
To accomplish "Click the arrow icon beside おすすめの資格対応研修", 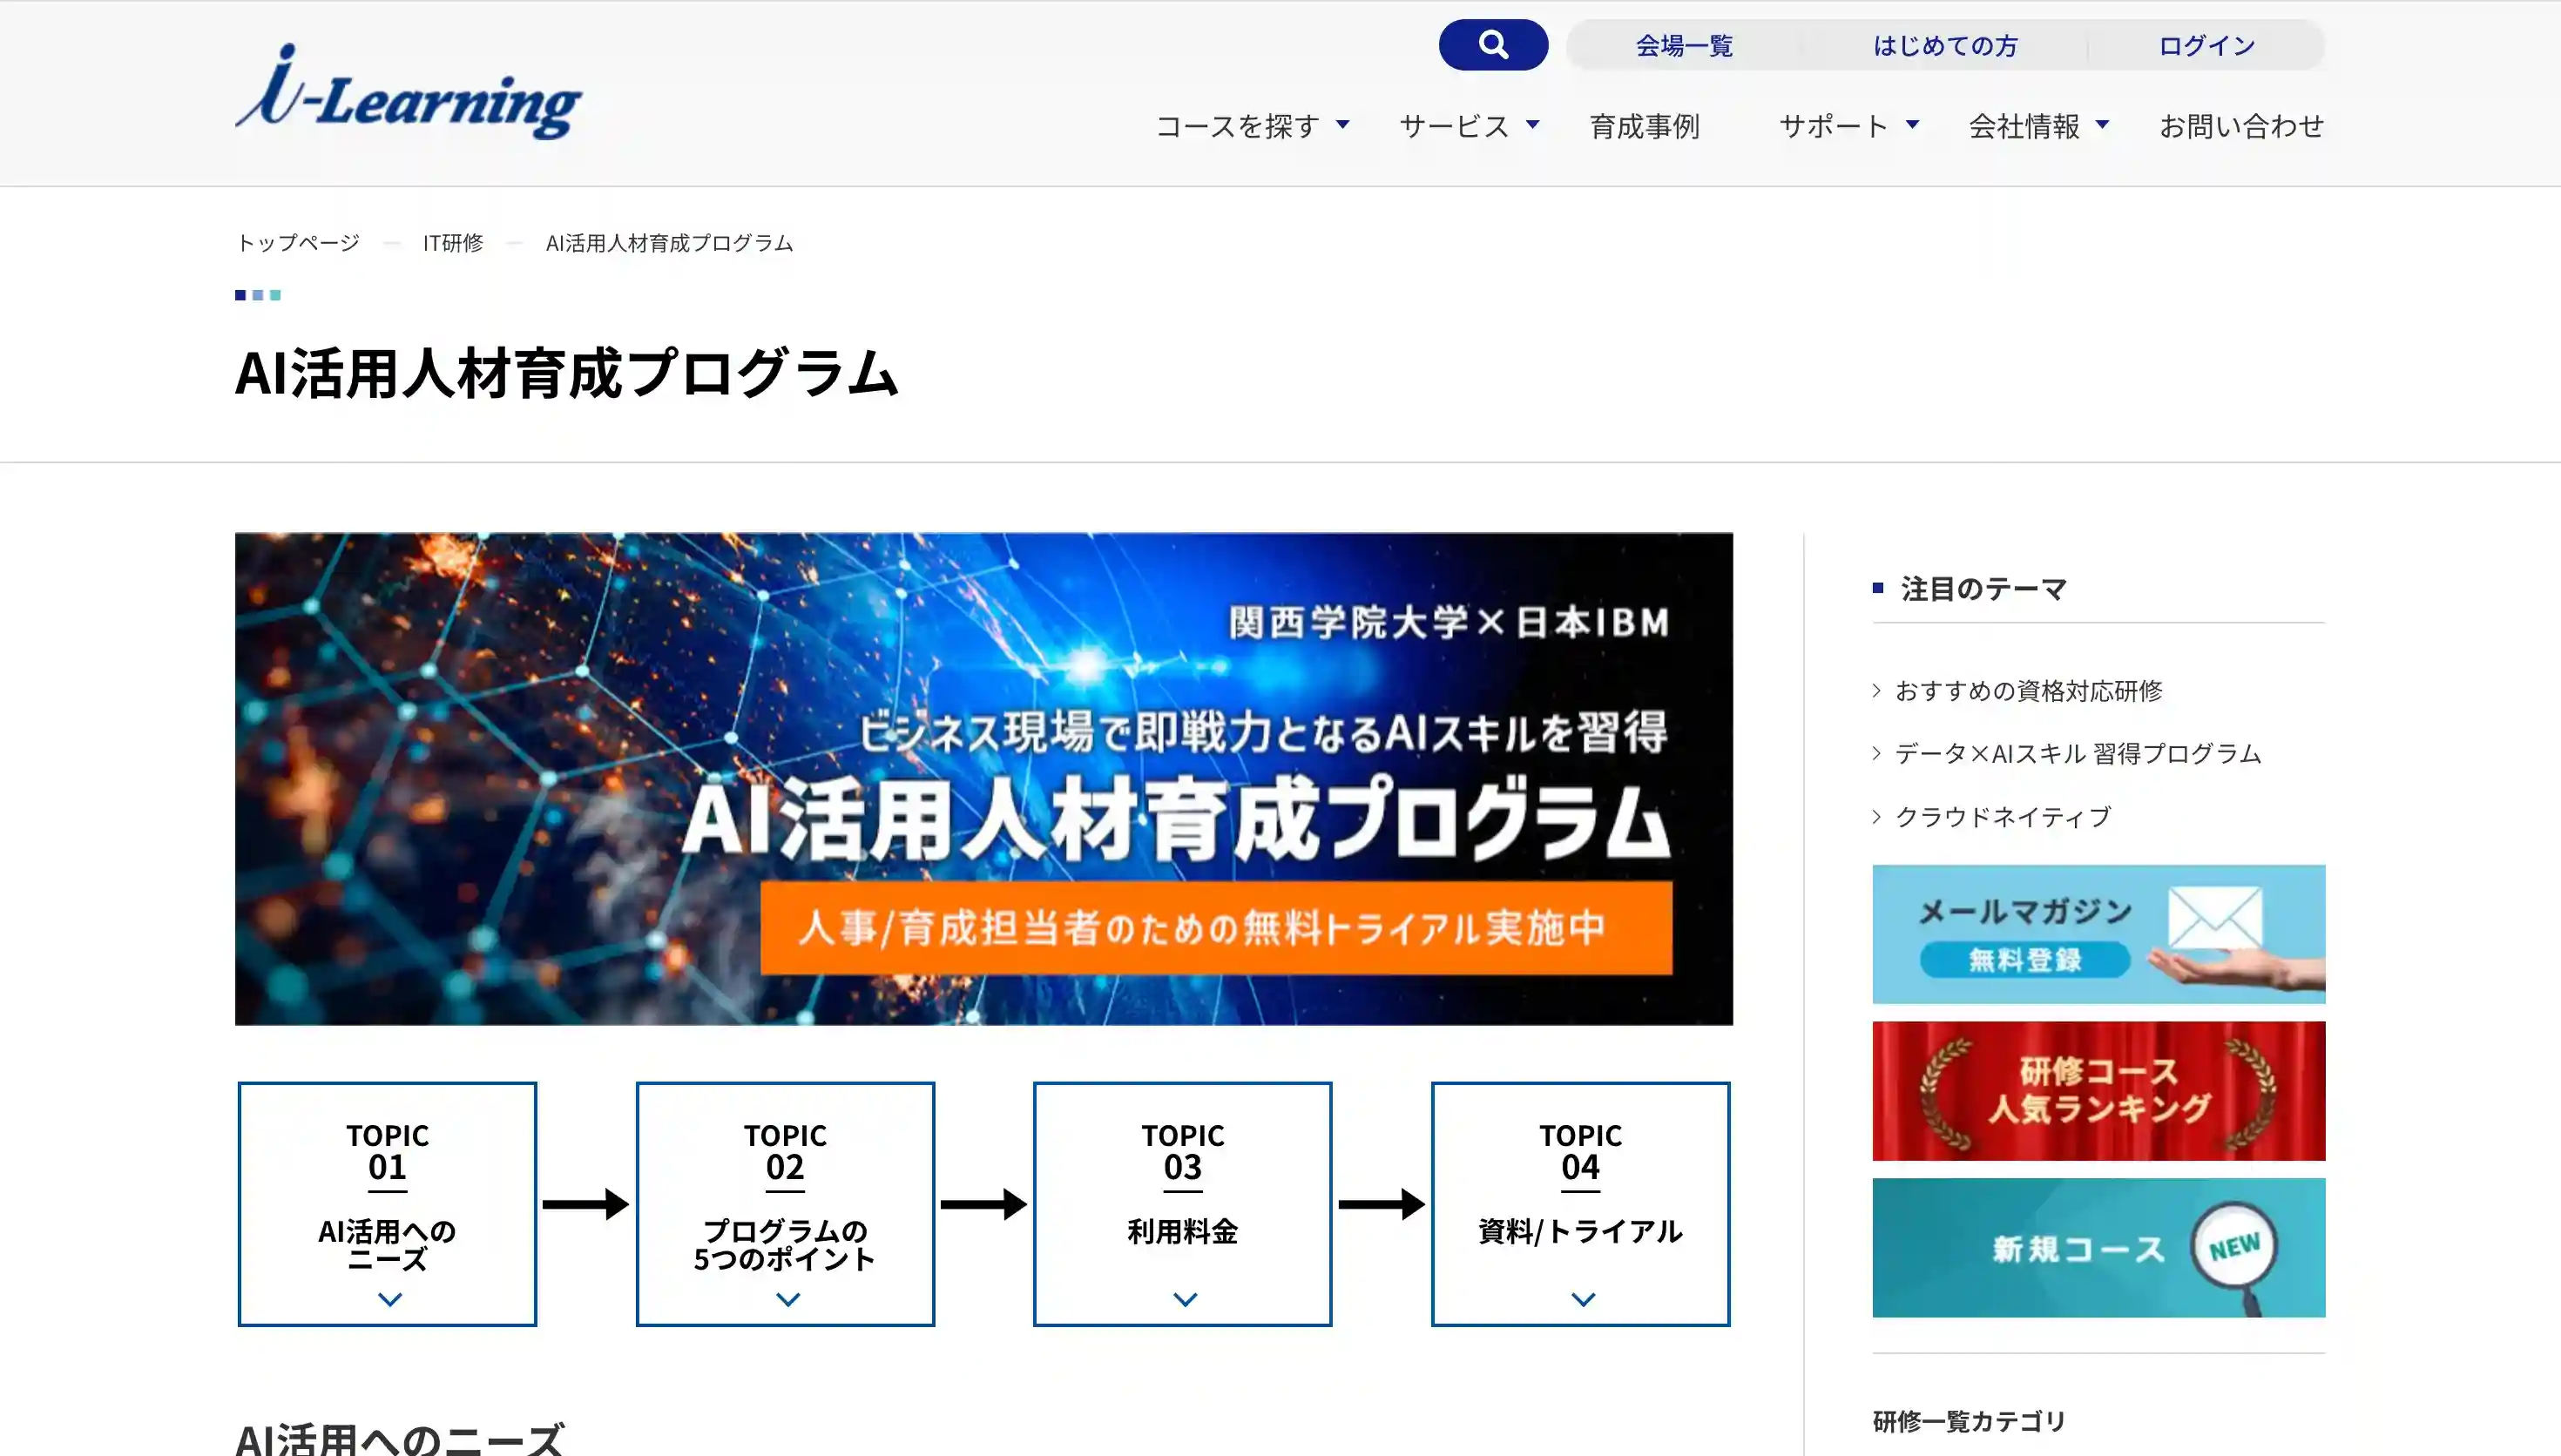I will (1877, 691).
